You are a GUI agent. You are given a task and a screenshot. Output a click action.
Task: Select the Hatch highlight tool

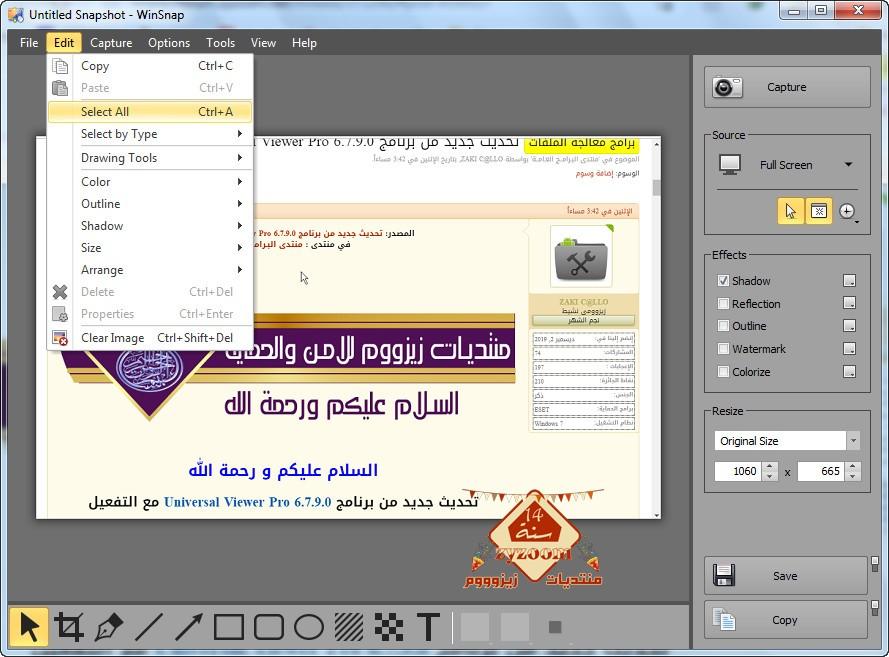pos(349,627)
